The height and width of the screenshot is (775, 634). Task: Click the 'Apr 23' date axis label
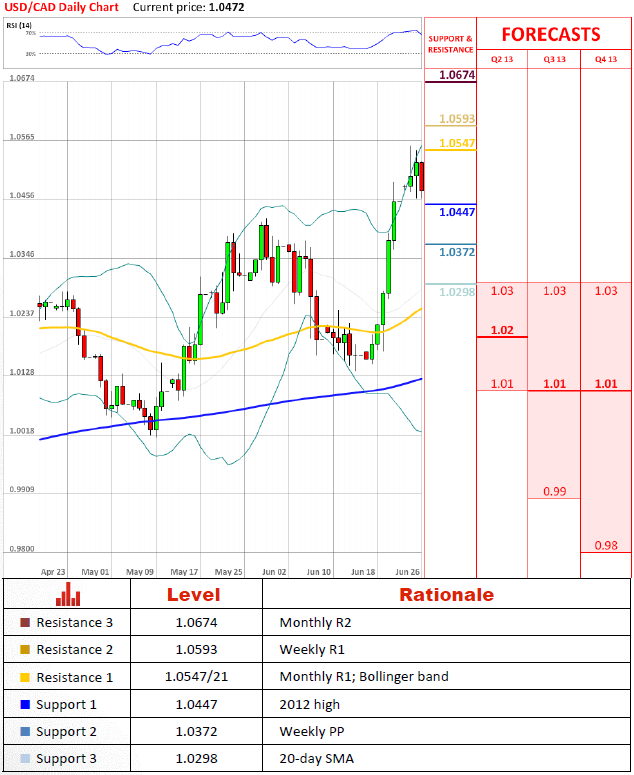click(53, 572)
